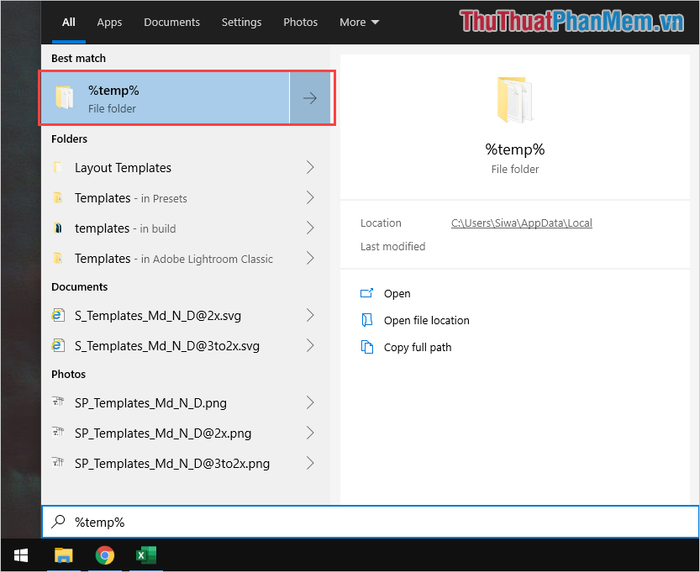Switch to the Apps search tab
The image size is (700, 572).
(109, 22)
